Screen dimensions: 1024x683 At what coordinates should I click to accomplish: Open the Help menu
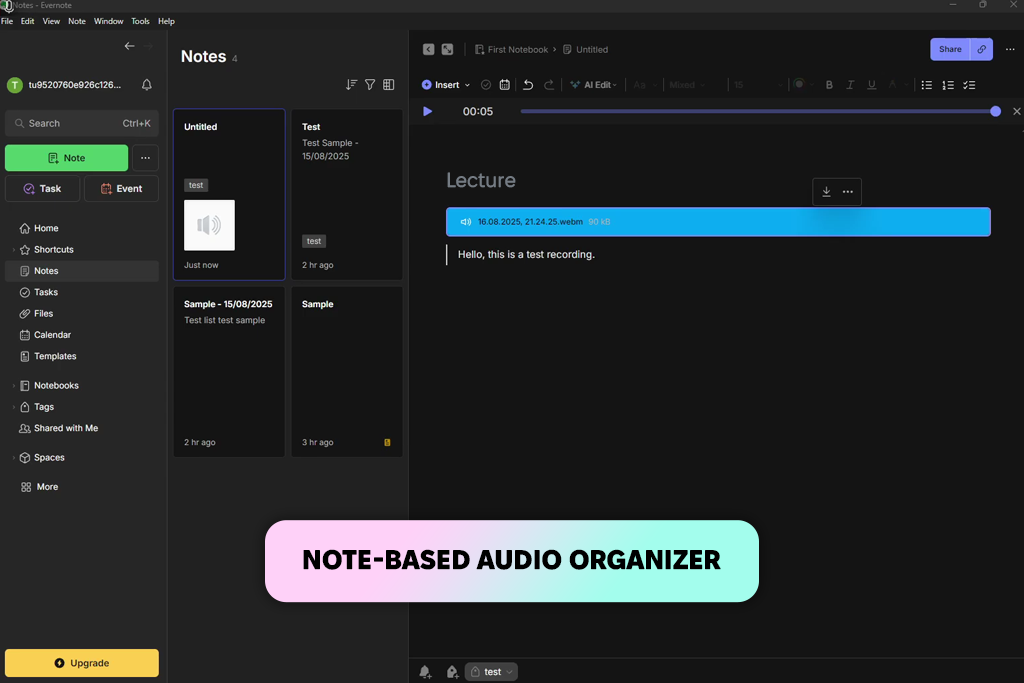pos(167,21)
